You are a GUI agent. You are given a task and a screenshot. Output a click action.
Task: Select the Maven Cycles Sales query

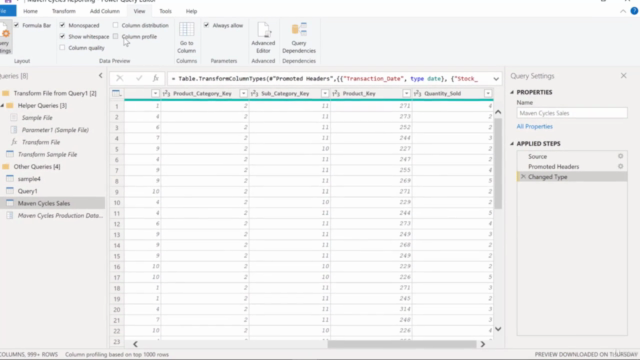pos(52,203)
